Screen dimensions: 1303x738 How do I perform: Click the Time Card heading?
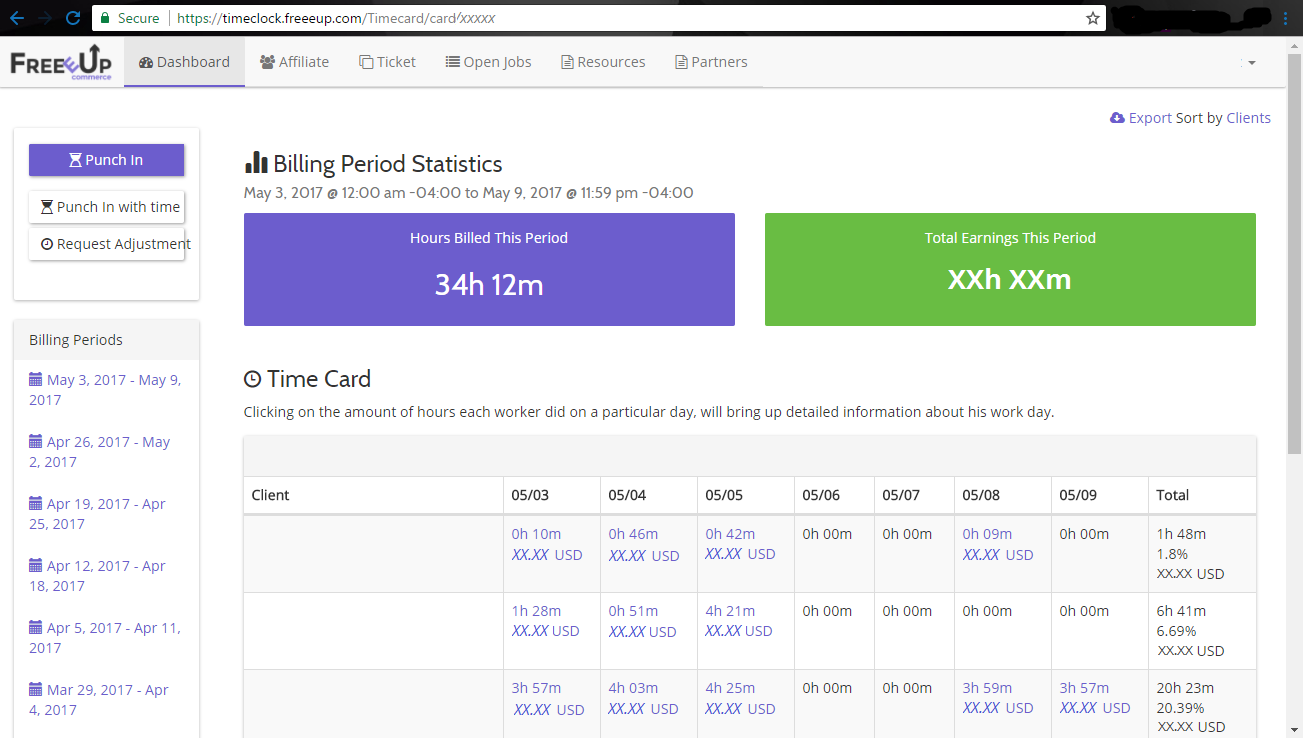point(308,379)
